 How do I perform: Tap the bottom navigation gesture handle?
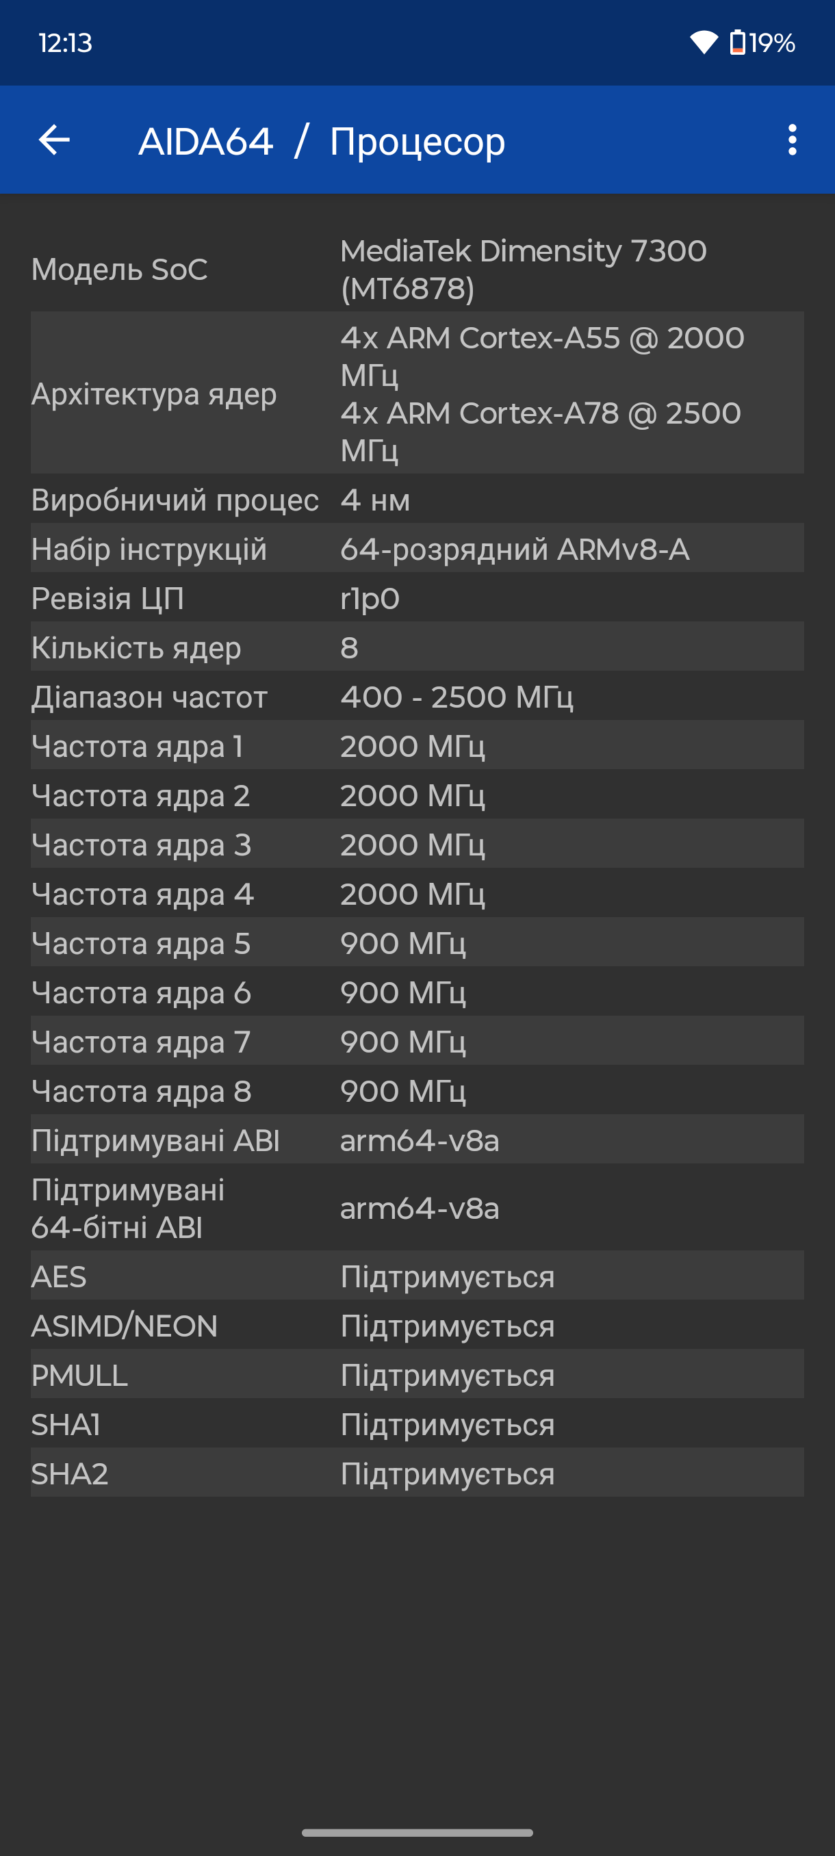click(417, 1832)
